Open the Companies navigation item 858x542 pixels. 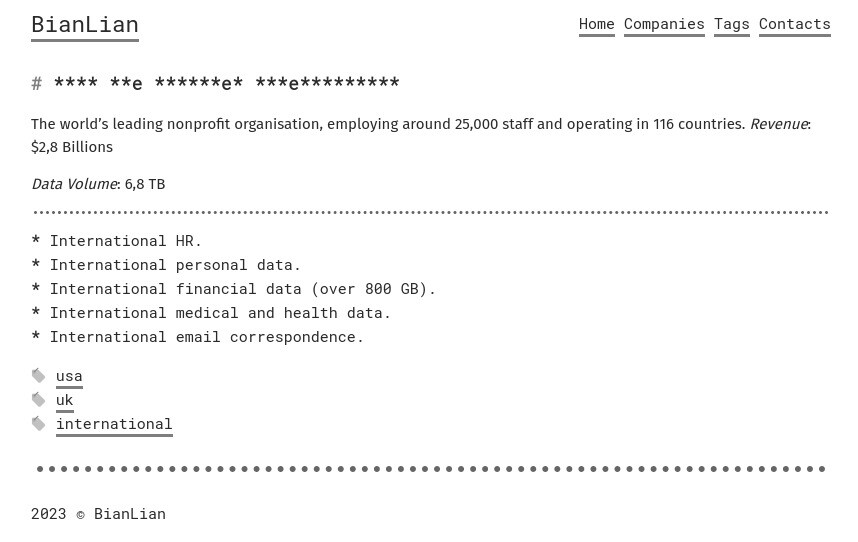pos(664,25)
